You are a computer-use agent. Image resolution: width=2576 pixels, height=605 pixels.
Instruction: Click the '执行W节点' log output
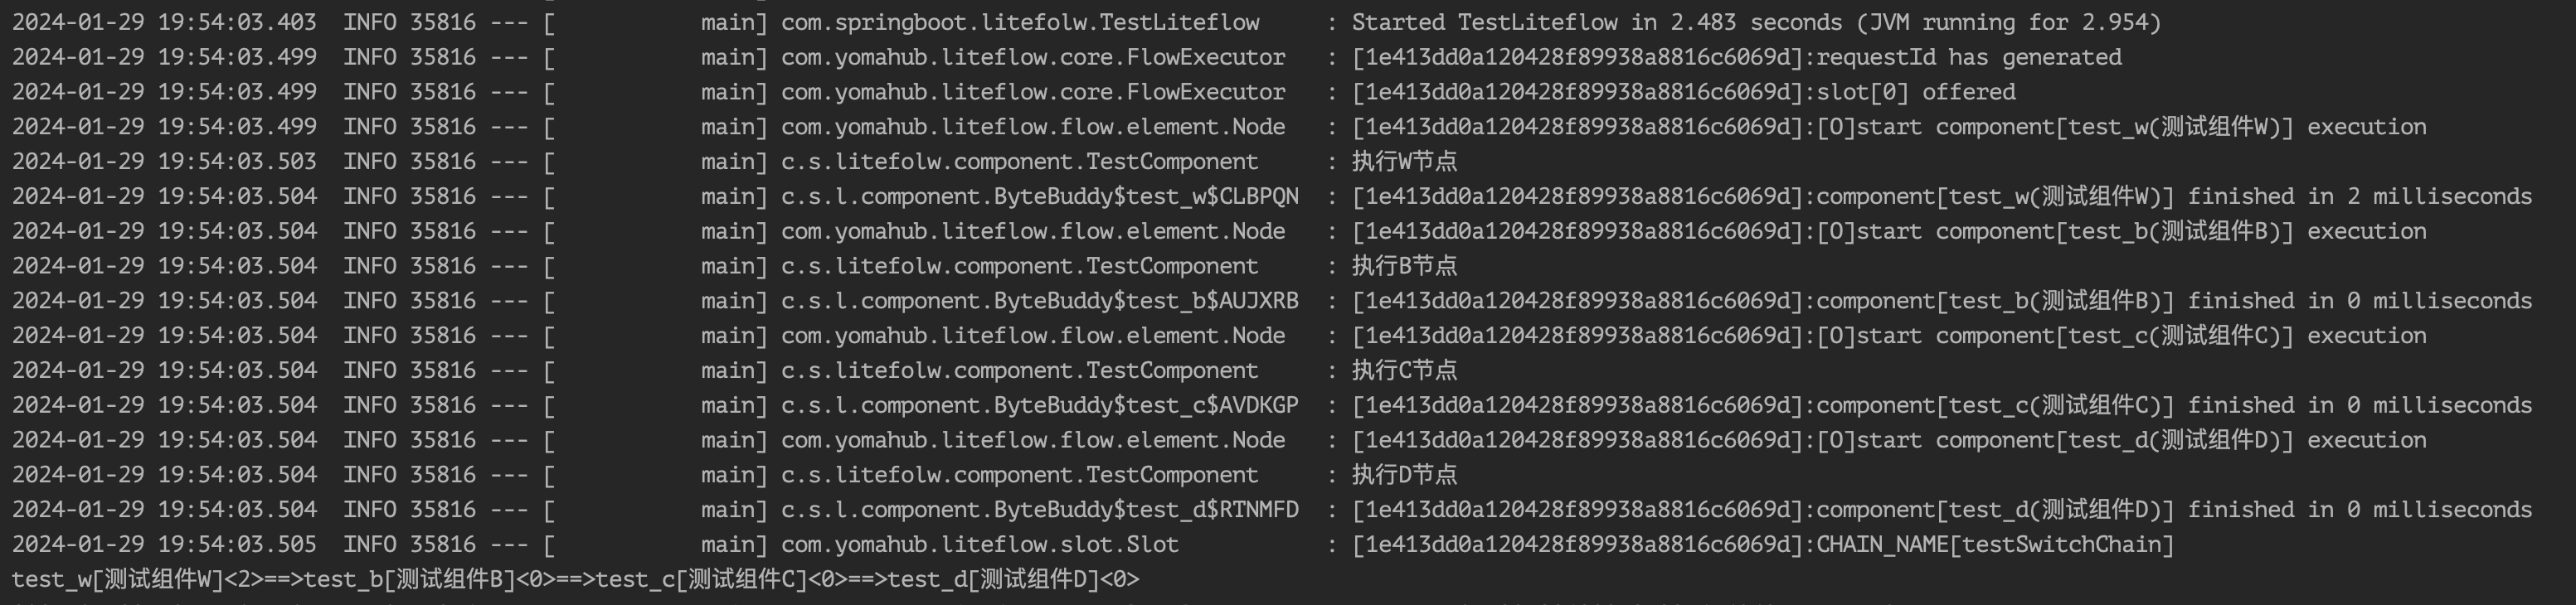click(x=1404, y=161)
